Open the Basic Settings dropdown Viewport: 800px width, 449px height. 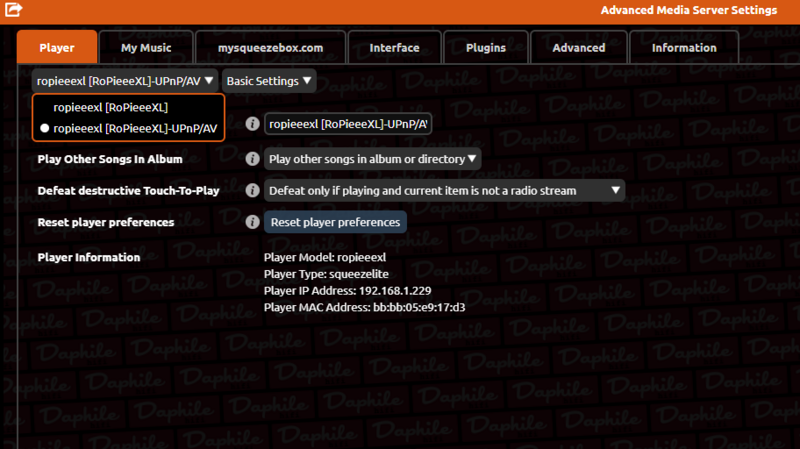(269, 81)
